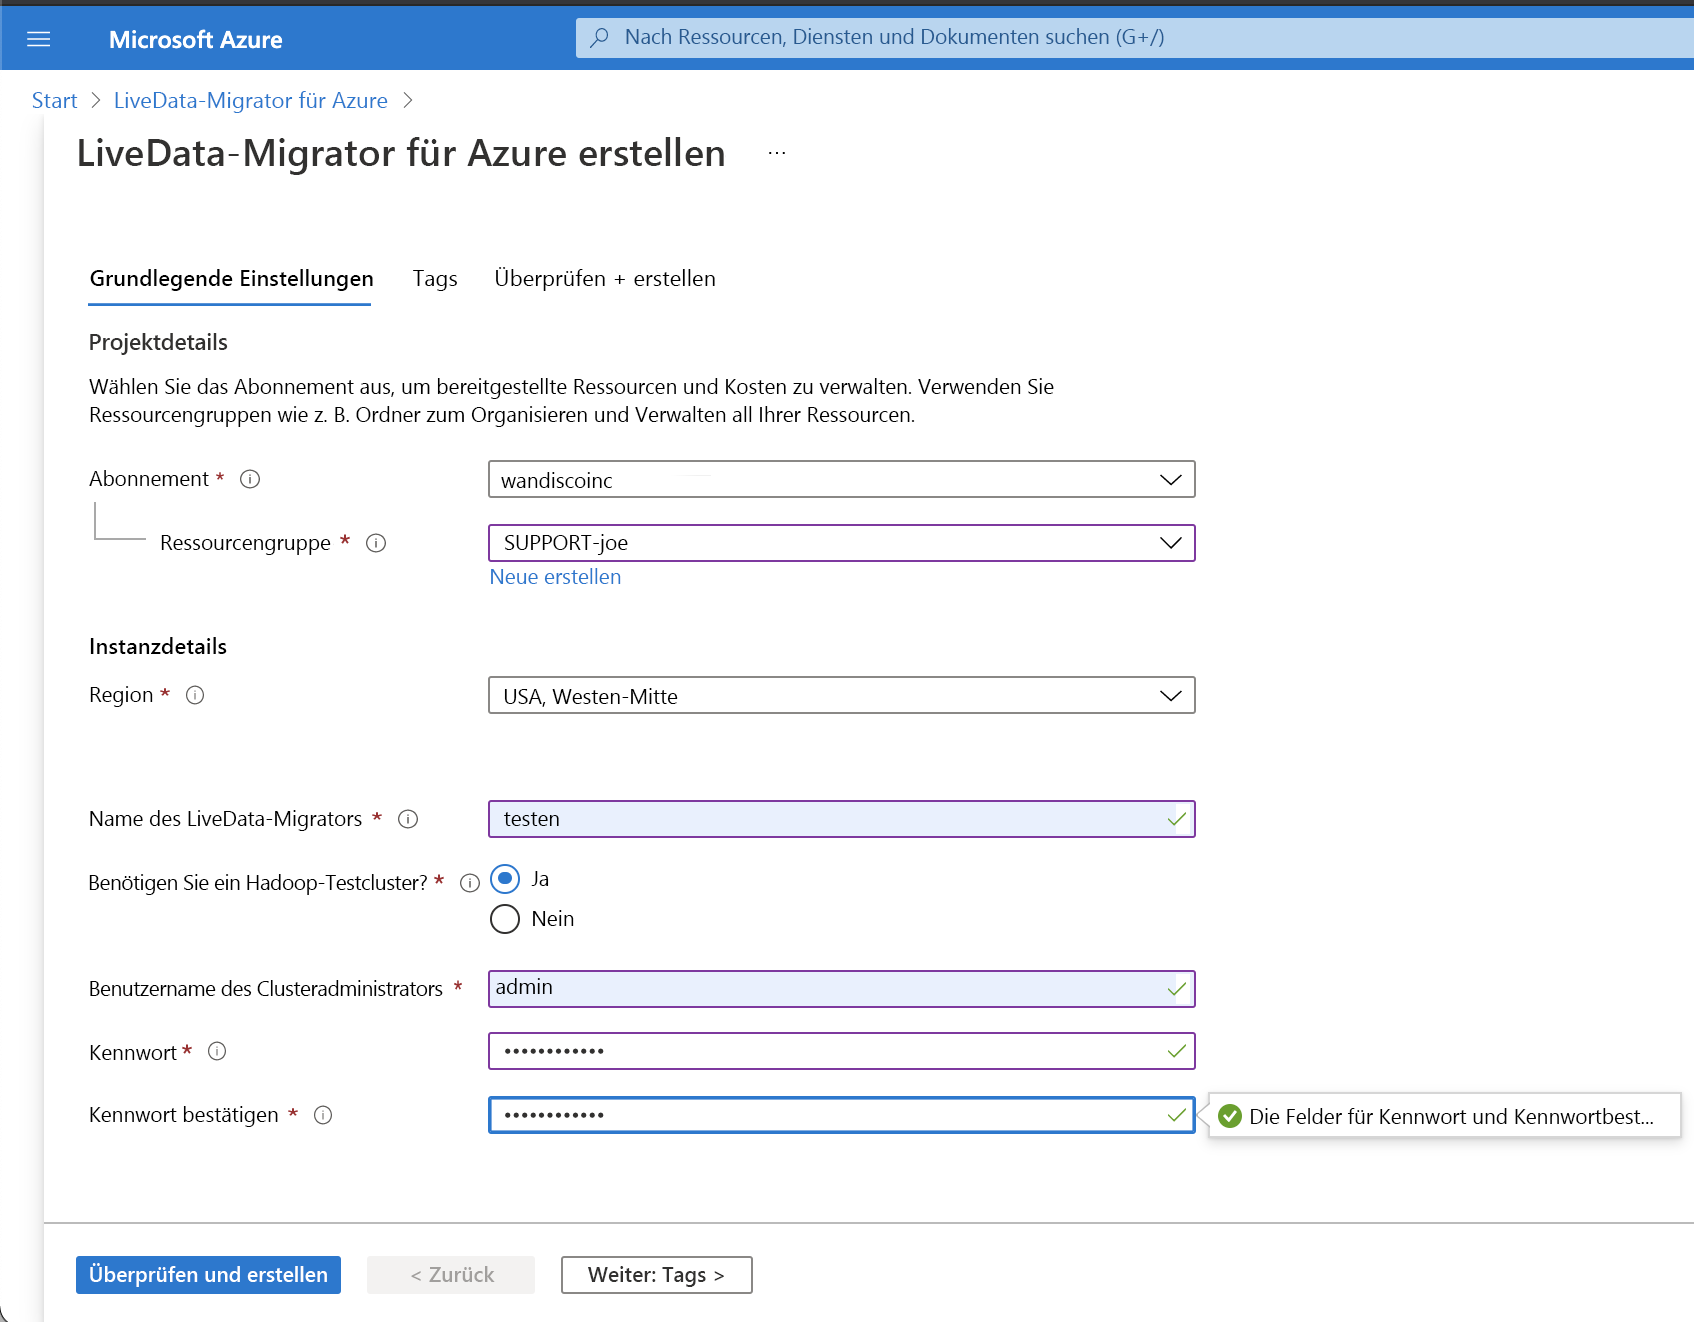
Task: Switch to the Überprüfen + erstellen tab
Action: [604, 279]
